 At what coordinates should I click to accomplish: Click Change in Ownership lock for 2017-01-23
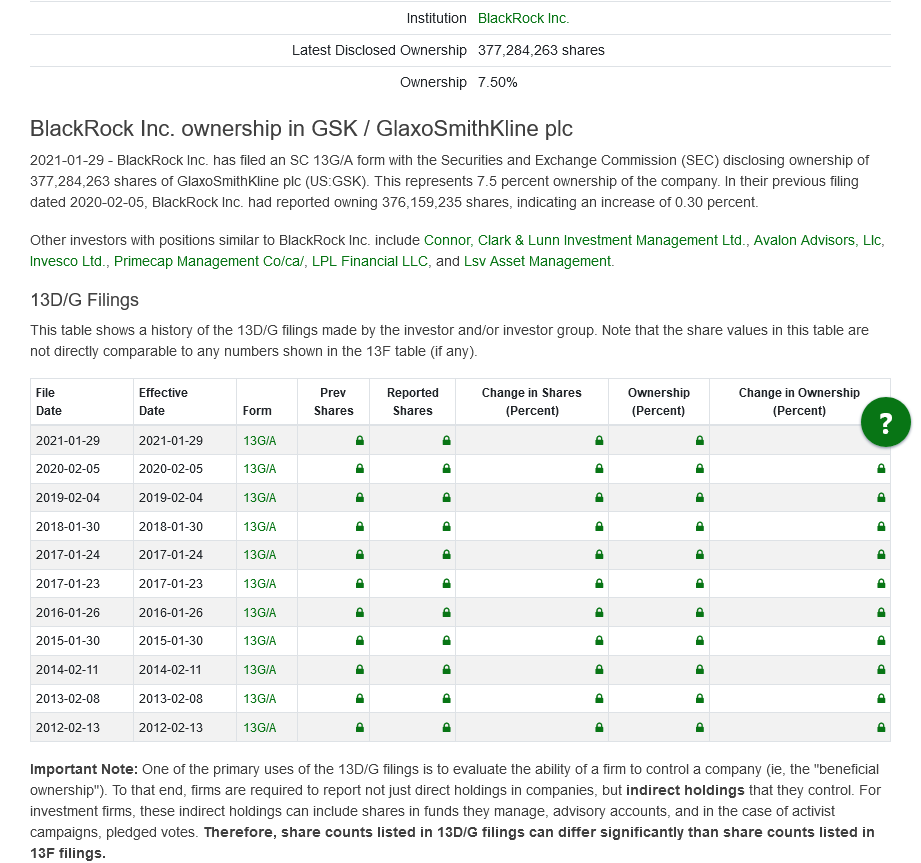click(881, 583)
